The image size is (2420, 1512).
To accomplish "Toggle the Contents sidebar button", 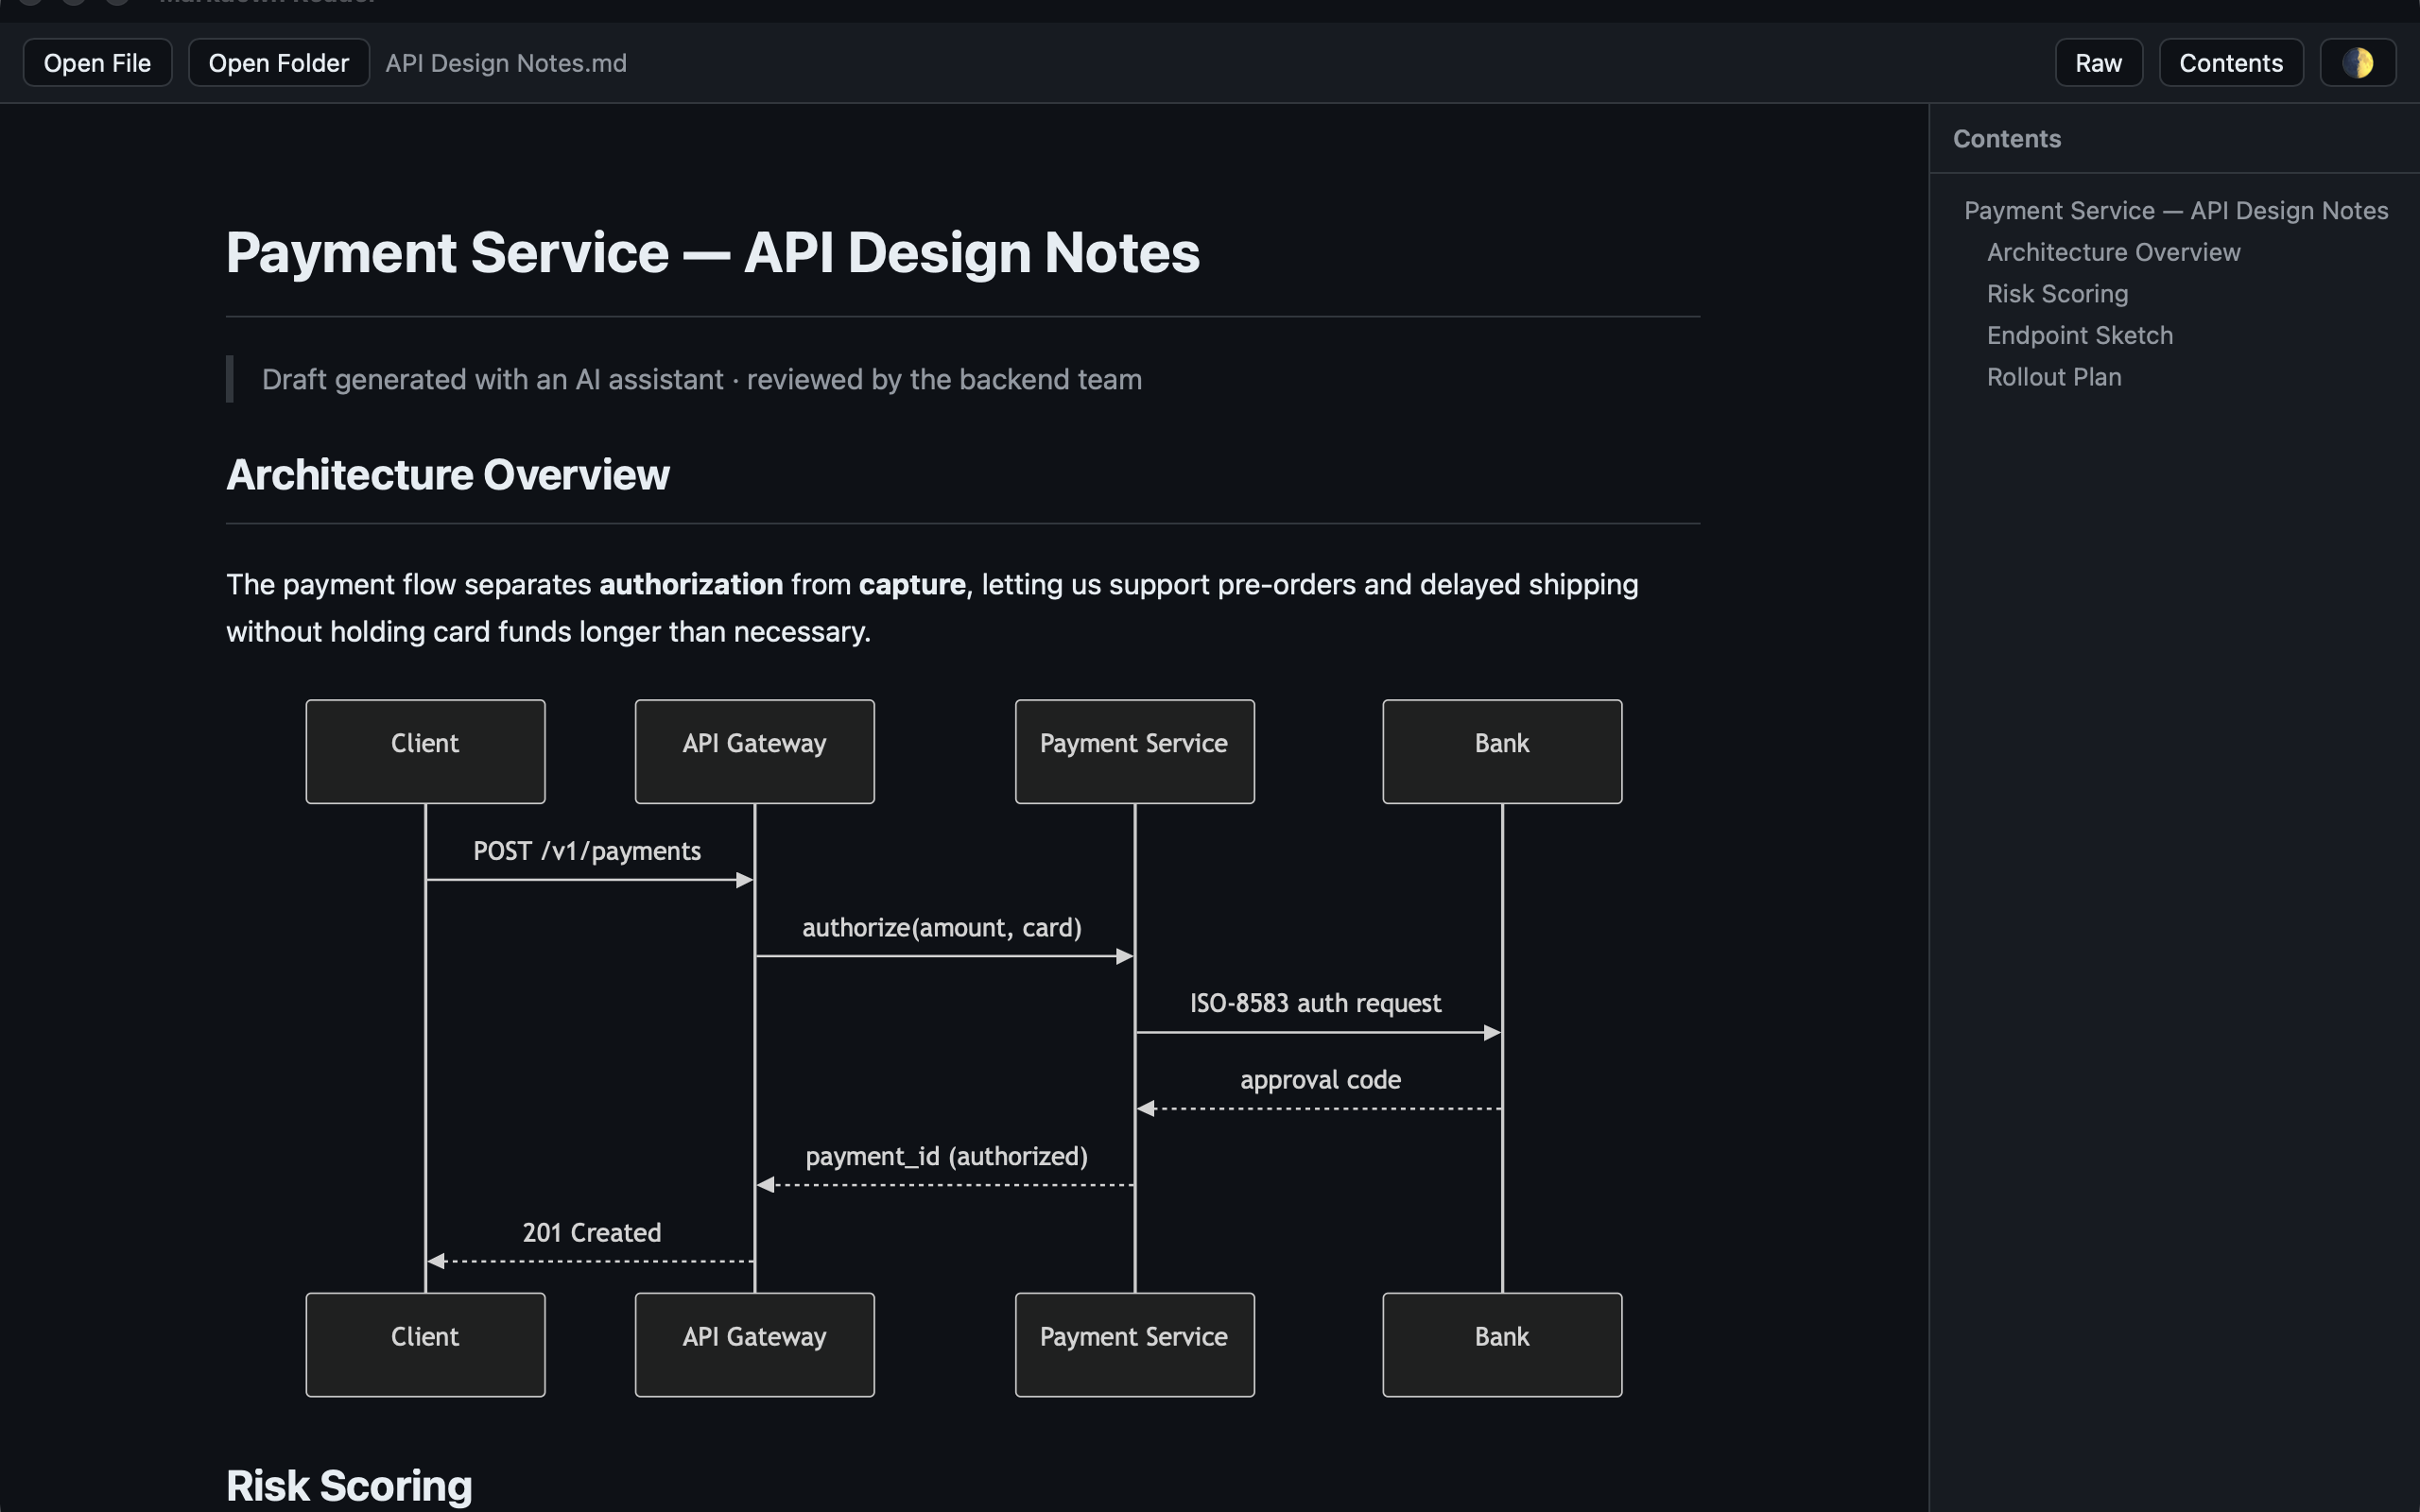I will 2231,63.
